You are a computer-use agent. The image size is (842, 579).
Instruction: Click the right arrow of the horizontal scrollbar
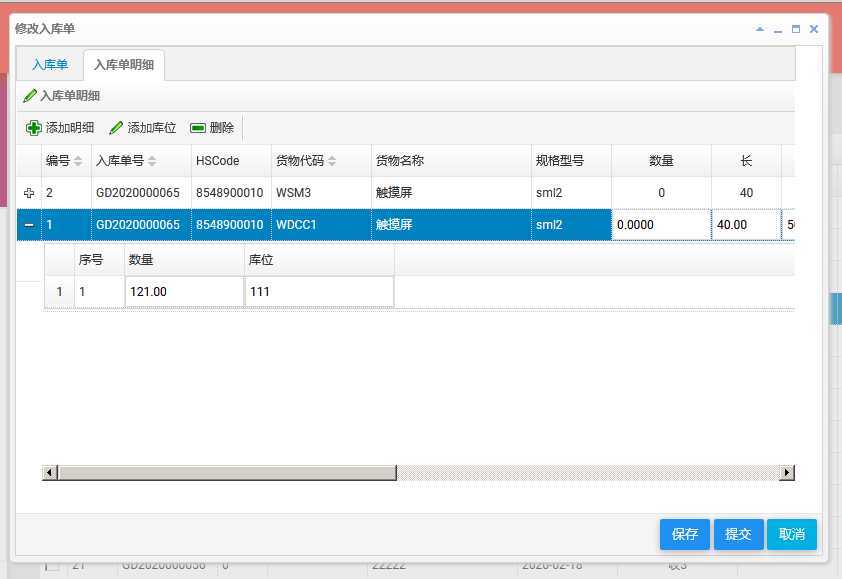(787, 472)
